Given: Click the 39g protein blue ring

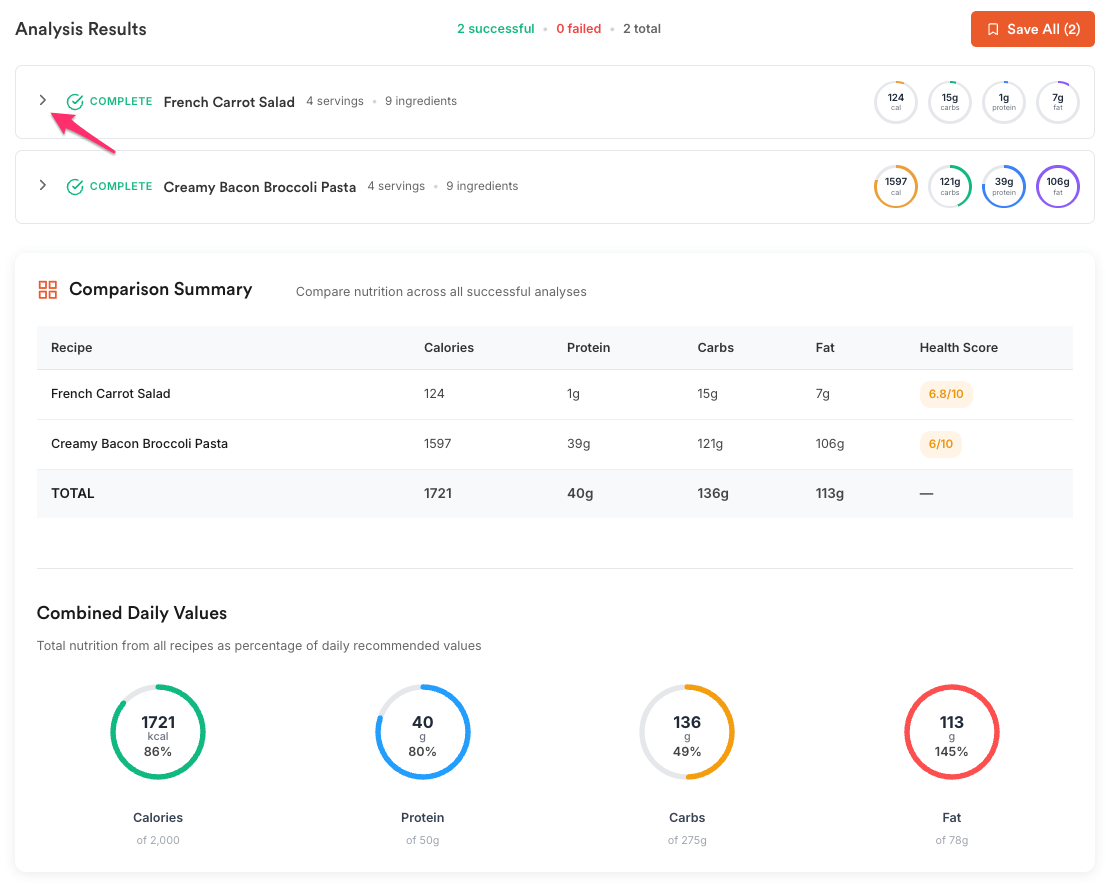Looking at the screenshot, I should point(1004,186).
